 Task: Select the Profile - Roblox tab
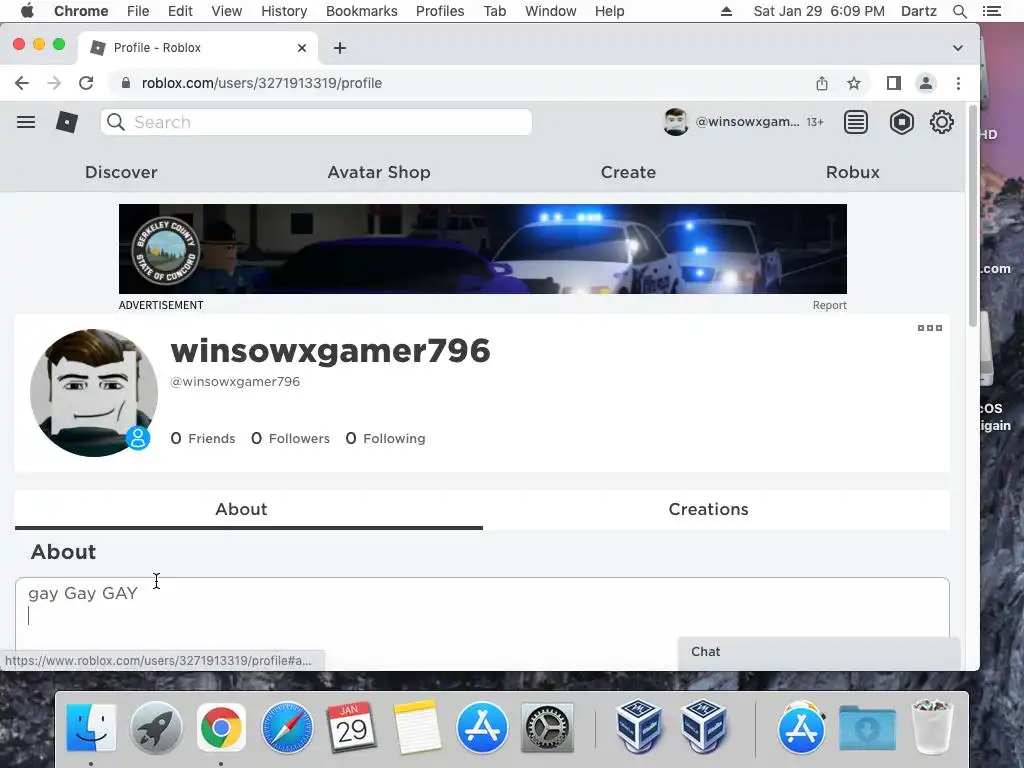click(199, 48)
